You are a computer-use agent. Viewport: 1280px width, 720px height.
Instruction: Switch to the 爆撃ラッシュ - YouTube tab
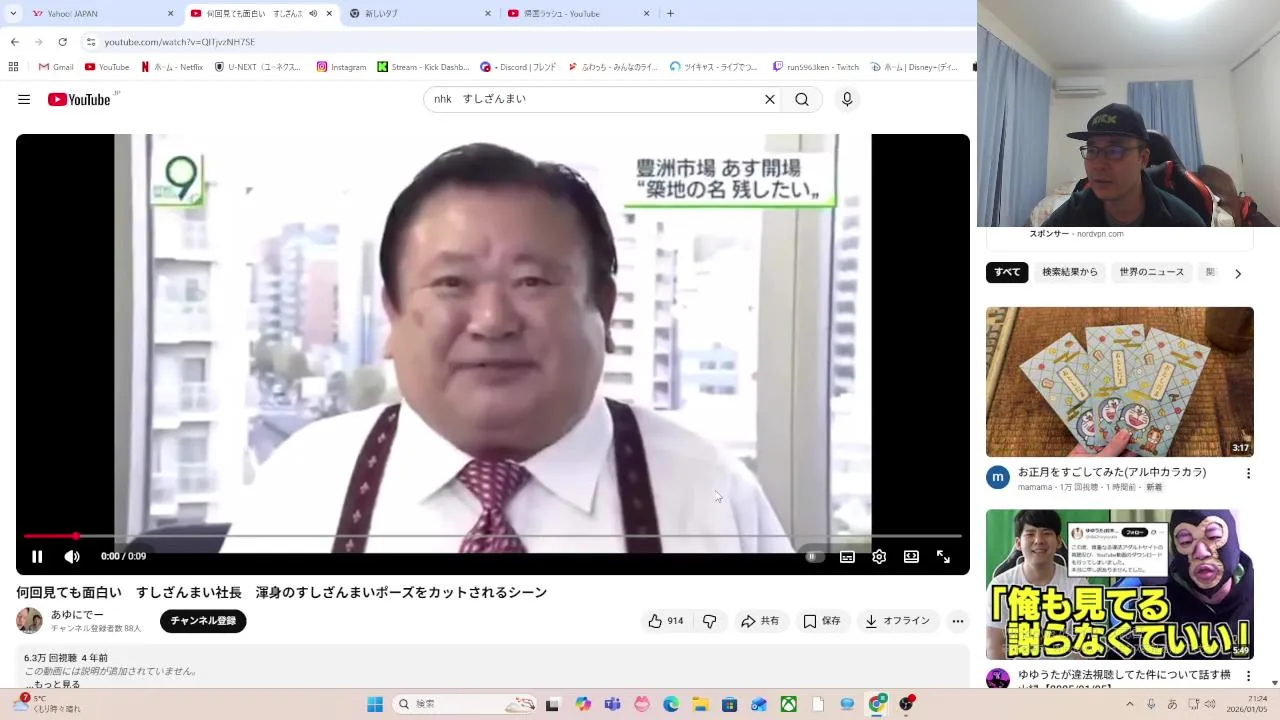[x=579, y=14]
